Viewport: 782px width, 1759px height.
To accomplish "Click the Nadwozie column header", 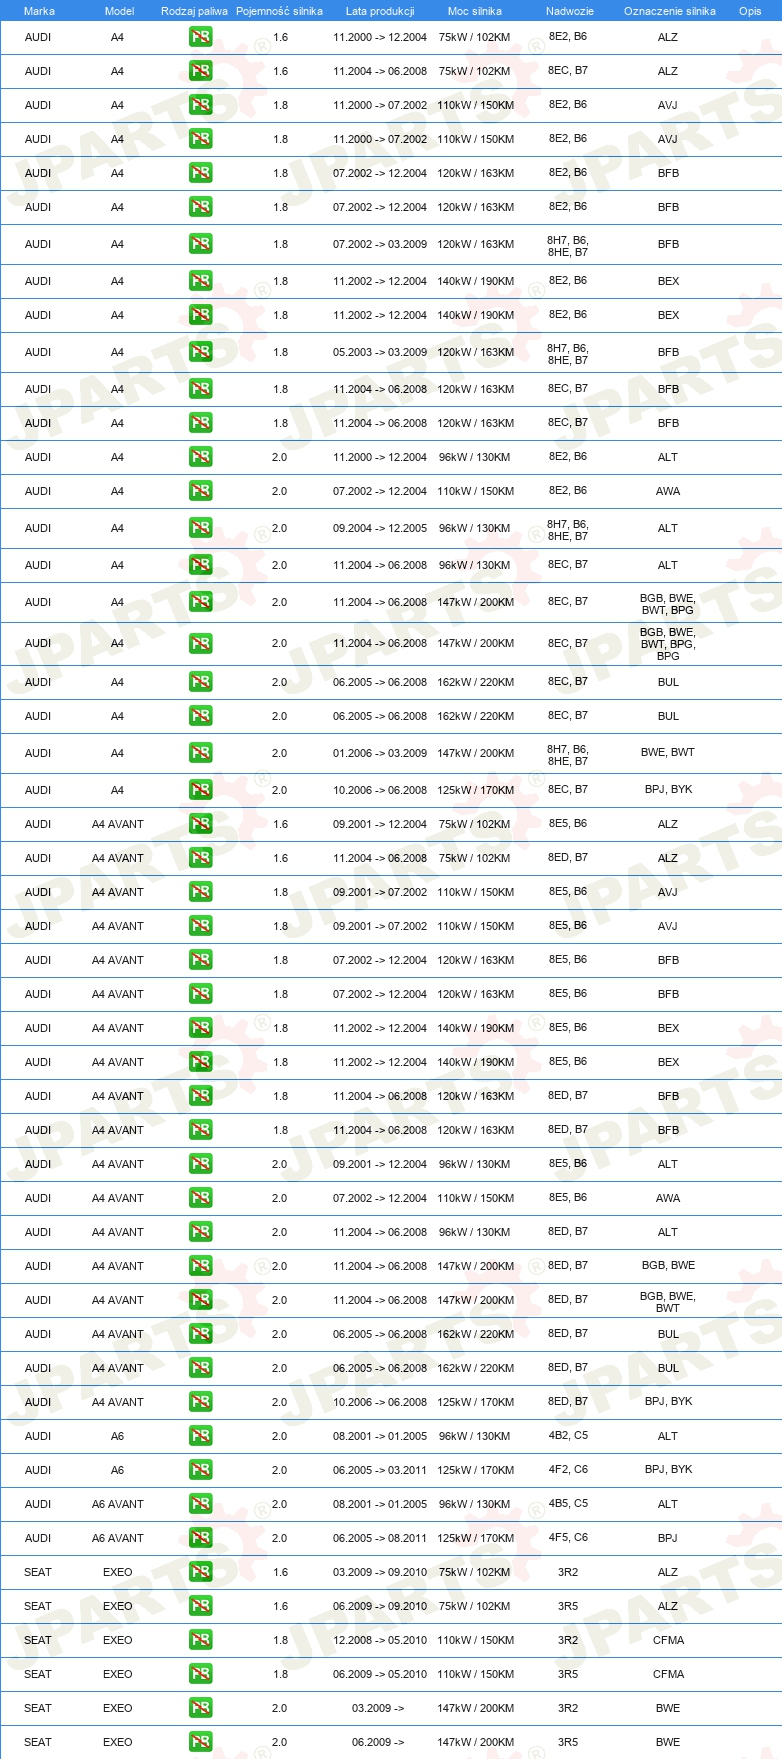I will coord(570,11).
